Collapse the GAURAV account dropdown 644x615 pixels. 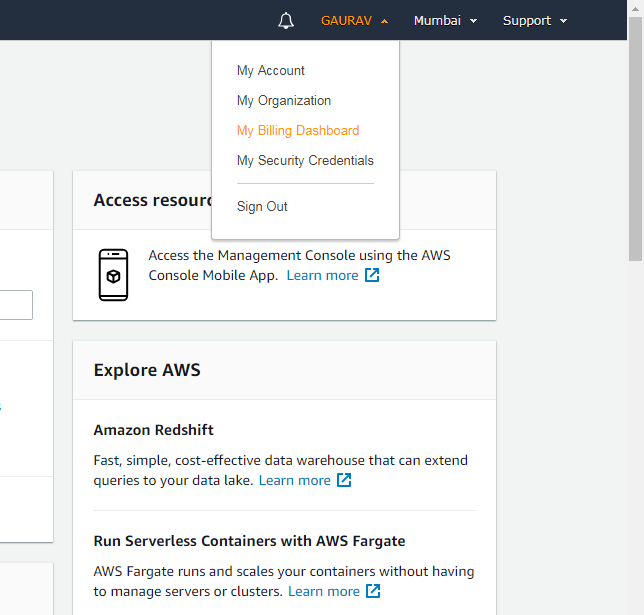pyautogui.click(x=354, y=21)
